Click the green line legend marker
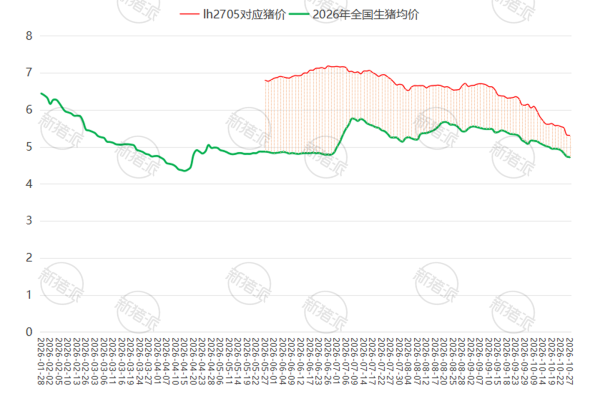Image resolution: width=600 pixels, height=400 pixels. tap(299, 15)
